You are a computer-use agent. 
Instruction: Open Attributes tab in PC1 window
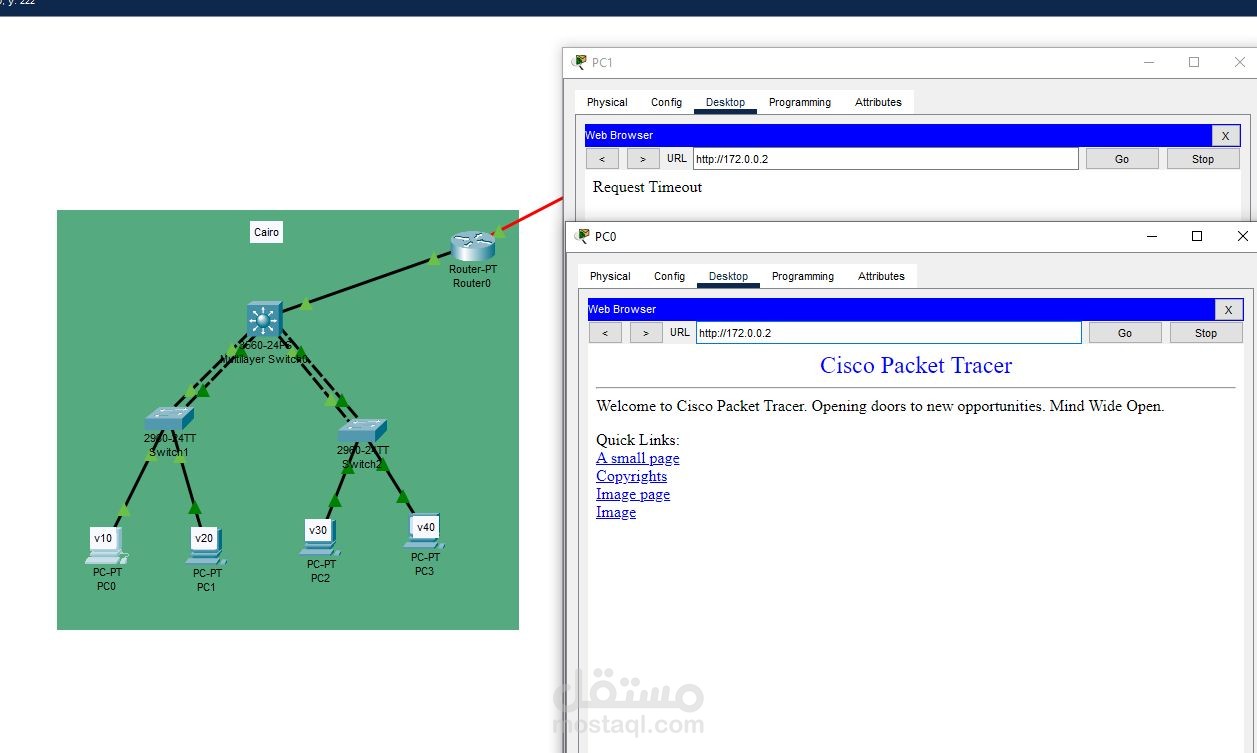pos(878,102)
